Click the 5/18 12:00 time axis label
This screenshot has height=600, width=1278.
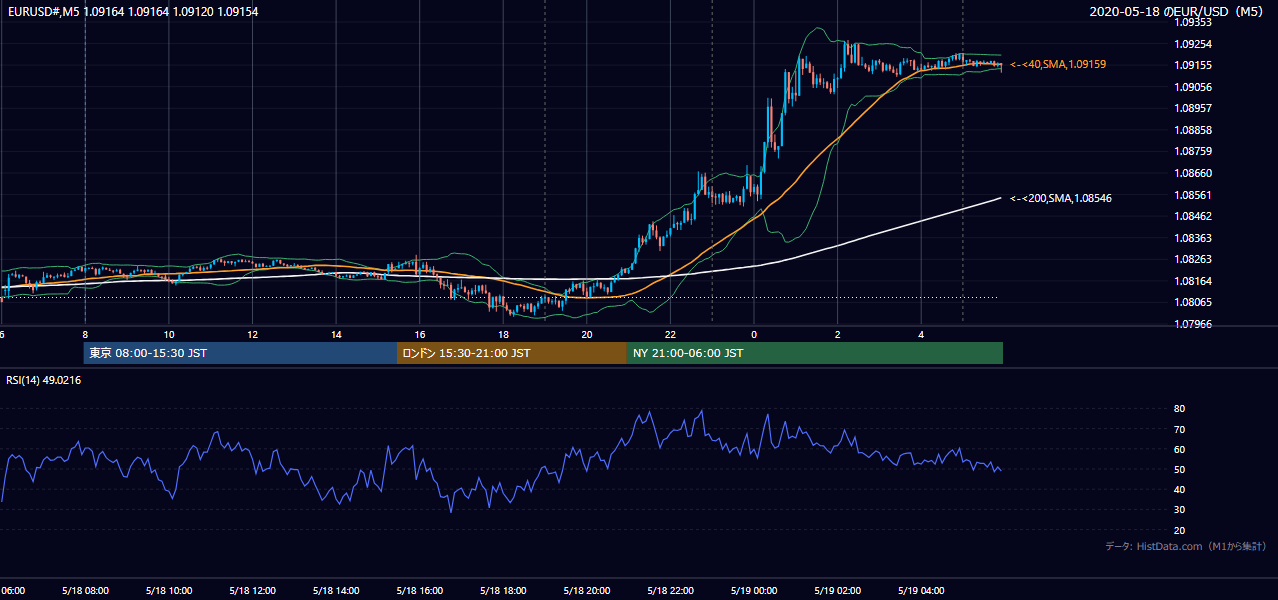pos(252,591)
